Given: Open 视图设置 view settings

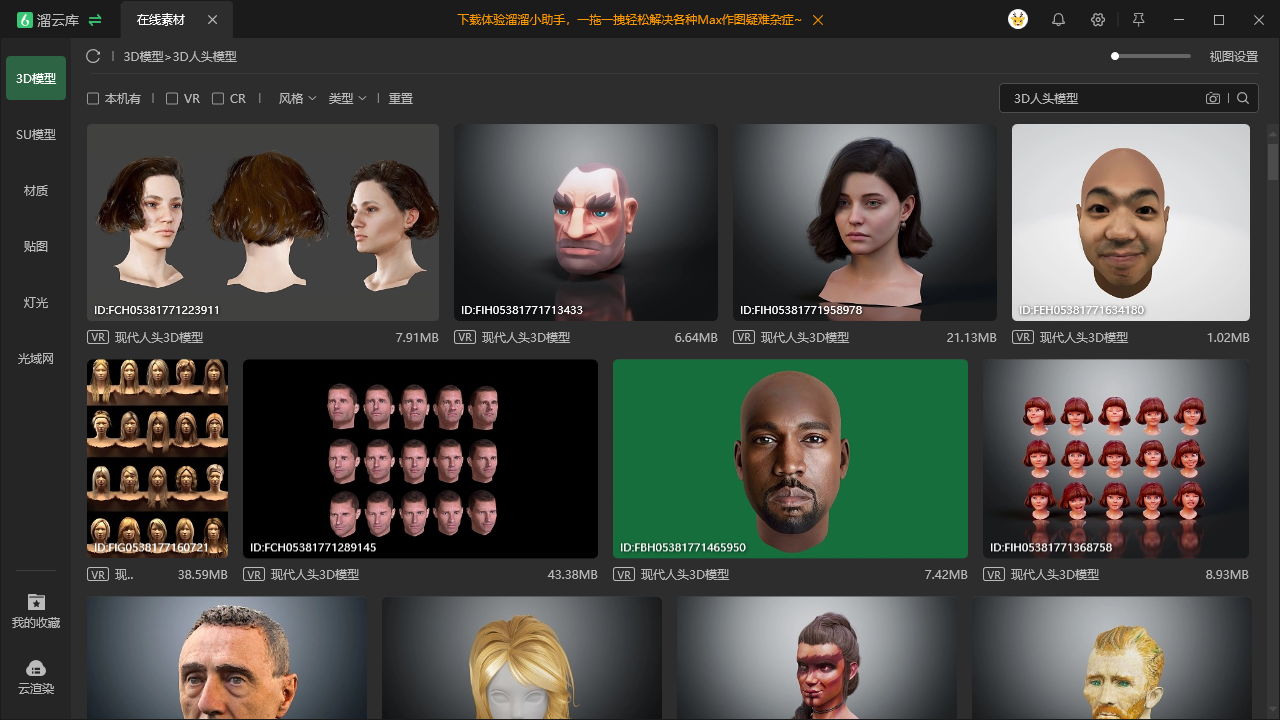Looking at the screenshot, I should pos(1234,57).
